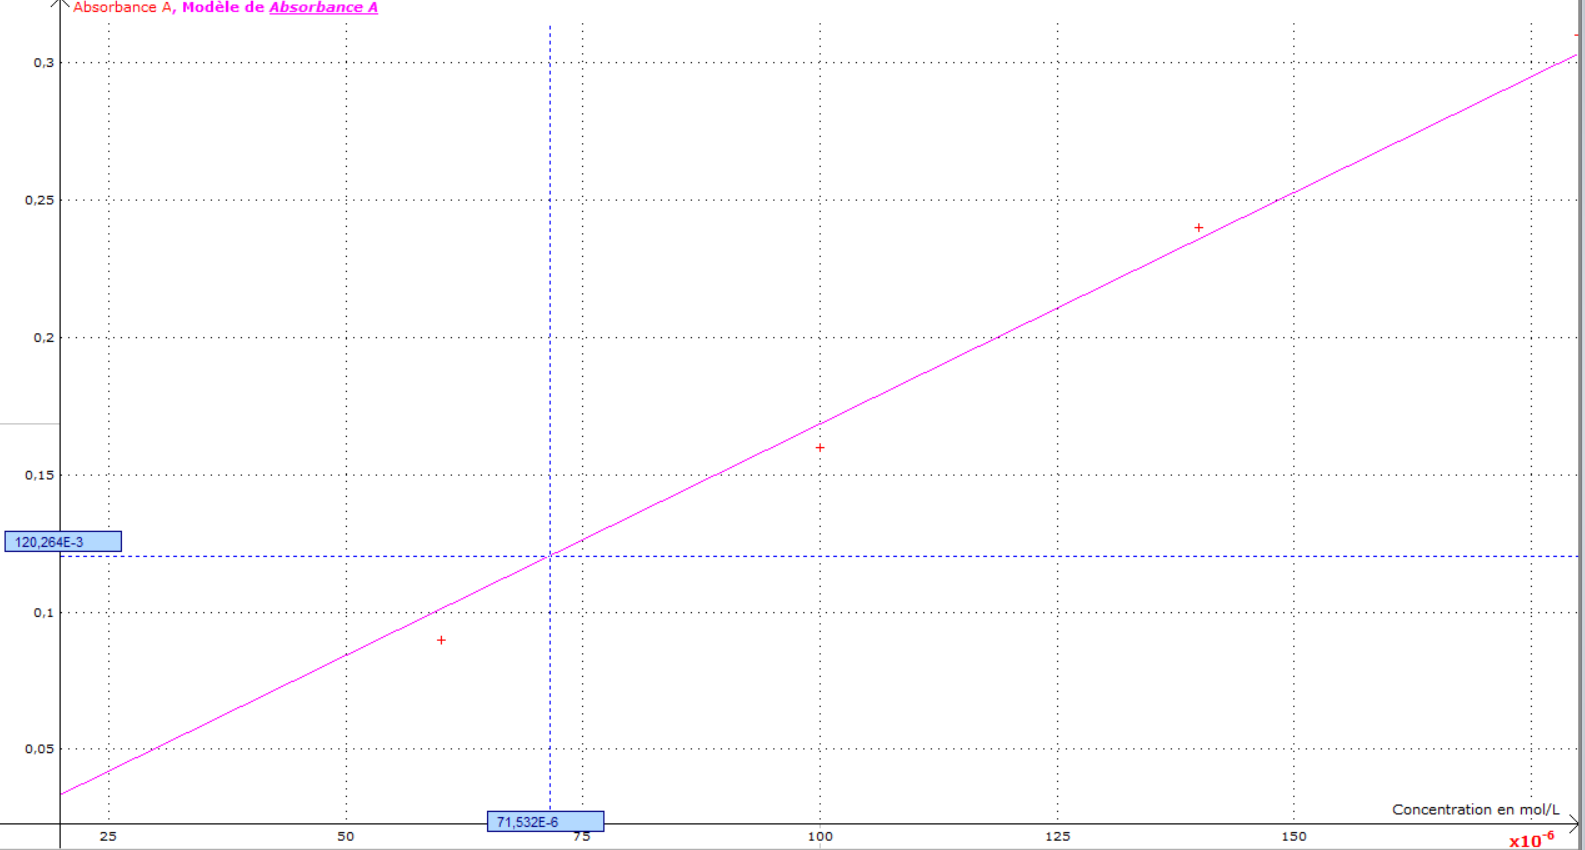Click the magenta model line near 125
Screen dimensions: 1585x850
[x=1057, y=308]
